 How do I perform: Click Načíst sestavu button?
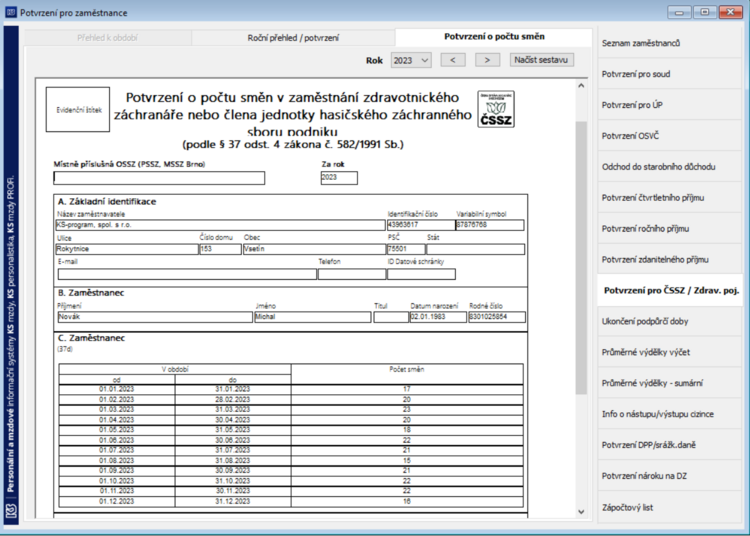tap(541, 60)
